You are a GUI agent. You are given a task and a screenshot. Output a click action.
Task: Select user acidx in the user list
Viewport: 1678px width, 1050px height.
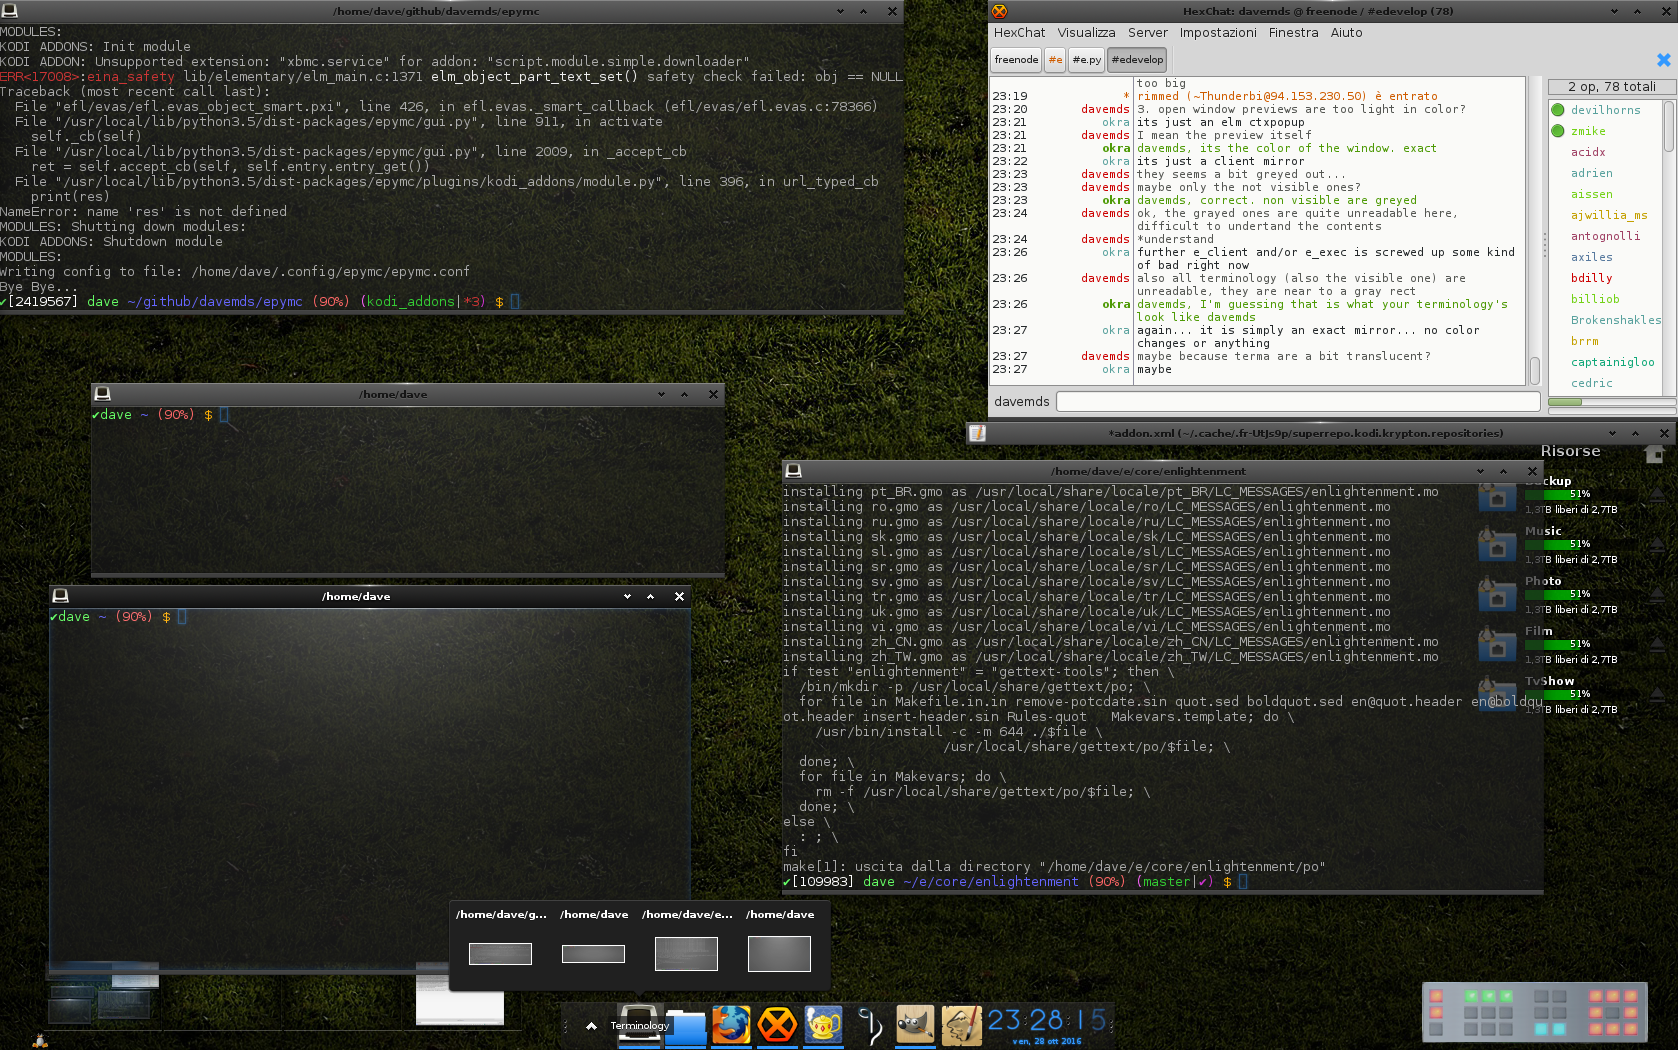point(1588,152)
